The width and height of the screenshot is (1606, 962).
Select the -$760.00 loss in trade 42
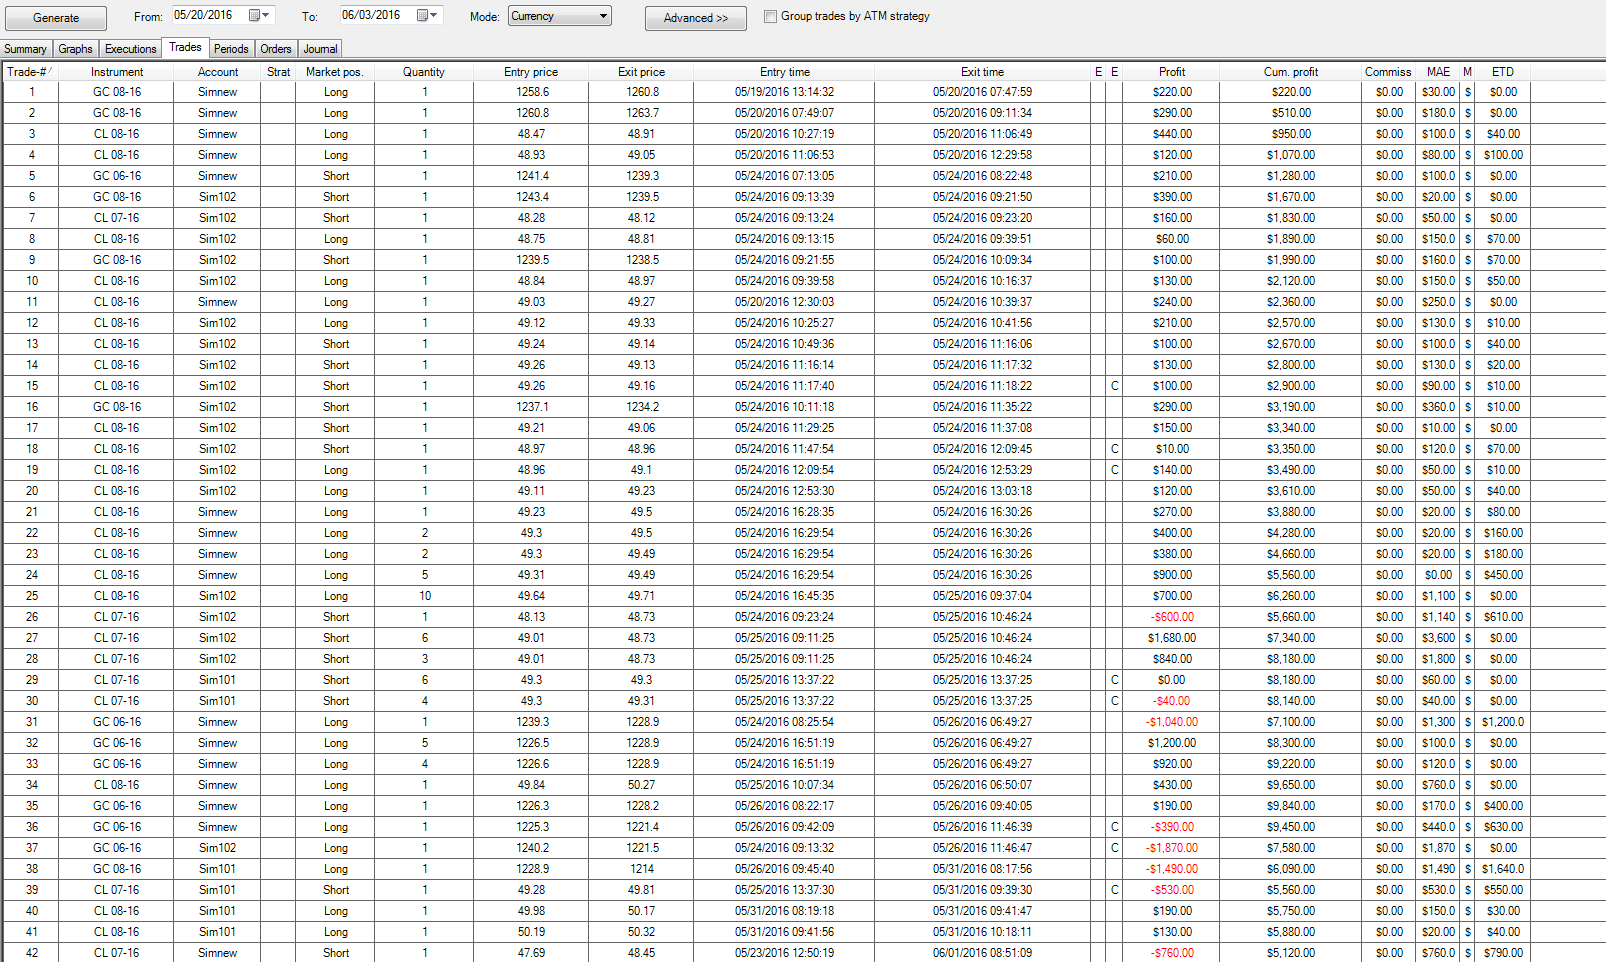pos(1172,953)
